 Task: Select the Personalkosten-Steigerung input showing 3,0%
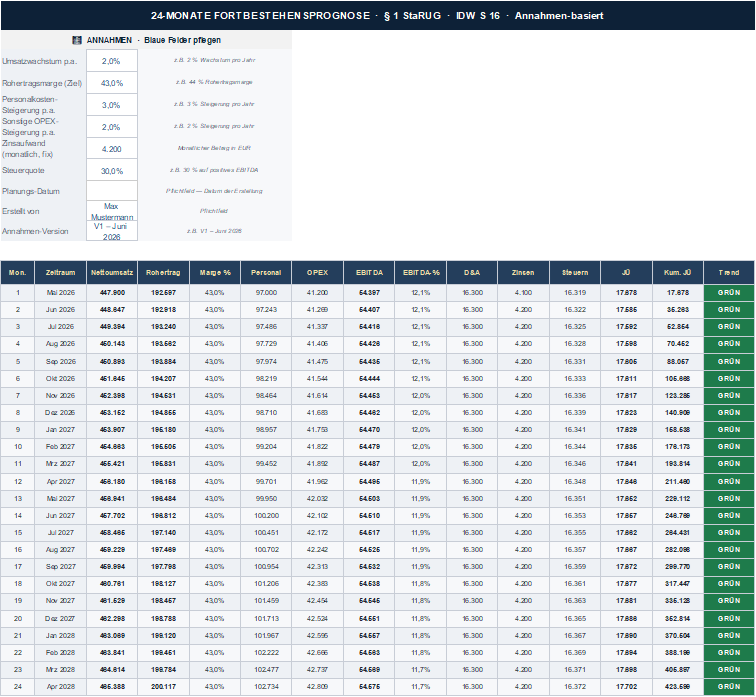coord(112,105)
